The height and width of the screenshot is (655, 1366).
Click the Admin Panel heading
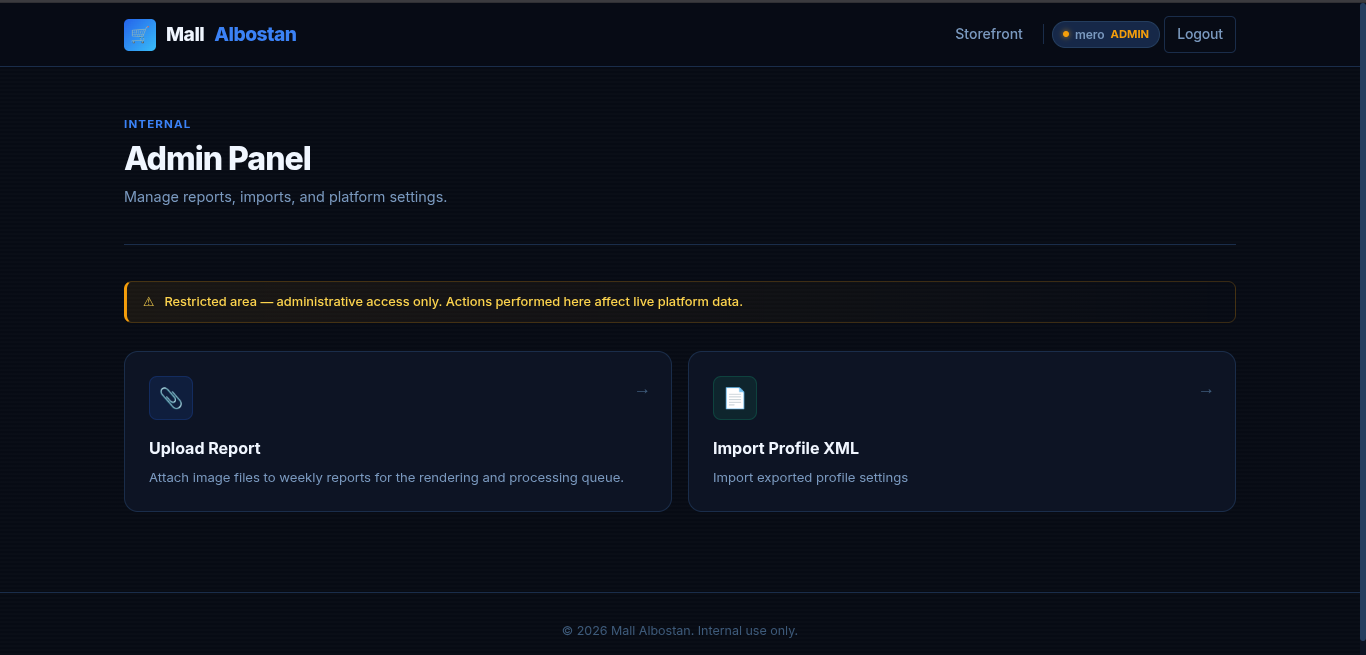(218, 158)
